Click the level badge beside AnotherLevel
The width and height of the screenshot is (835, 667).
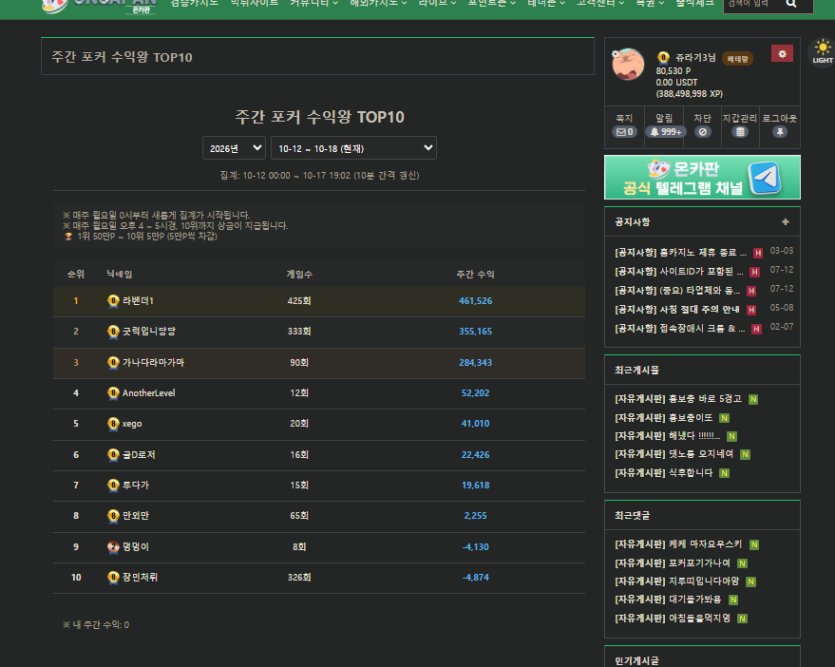(113, 393)
